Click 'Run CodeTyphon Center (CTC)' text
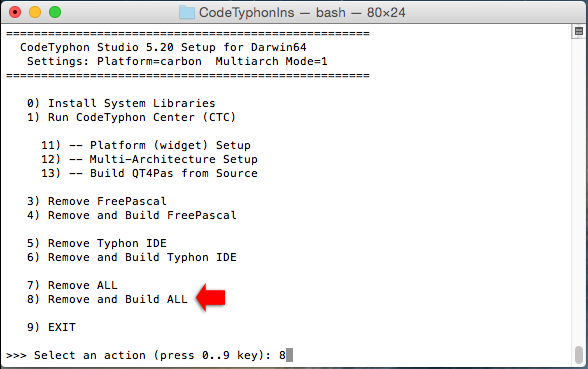 [142, 117]
